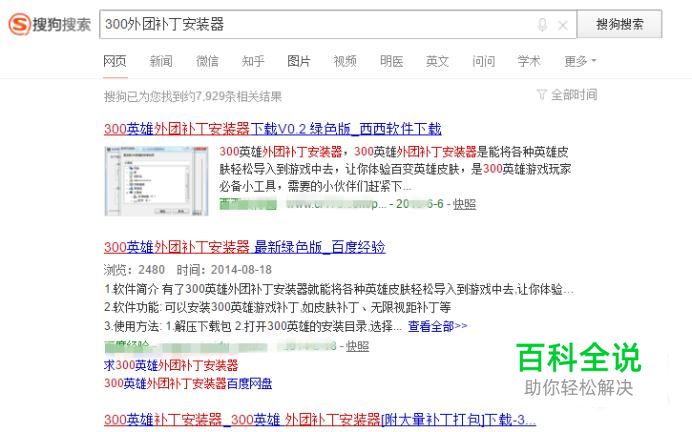Click the text 浏览: 2480

click(134, 270)
